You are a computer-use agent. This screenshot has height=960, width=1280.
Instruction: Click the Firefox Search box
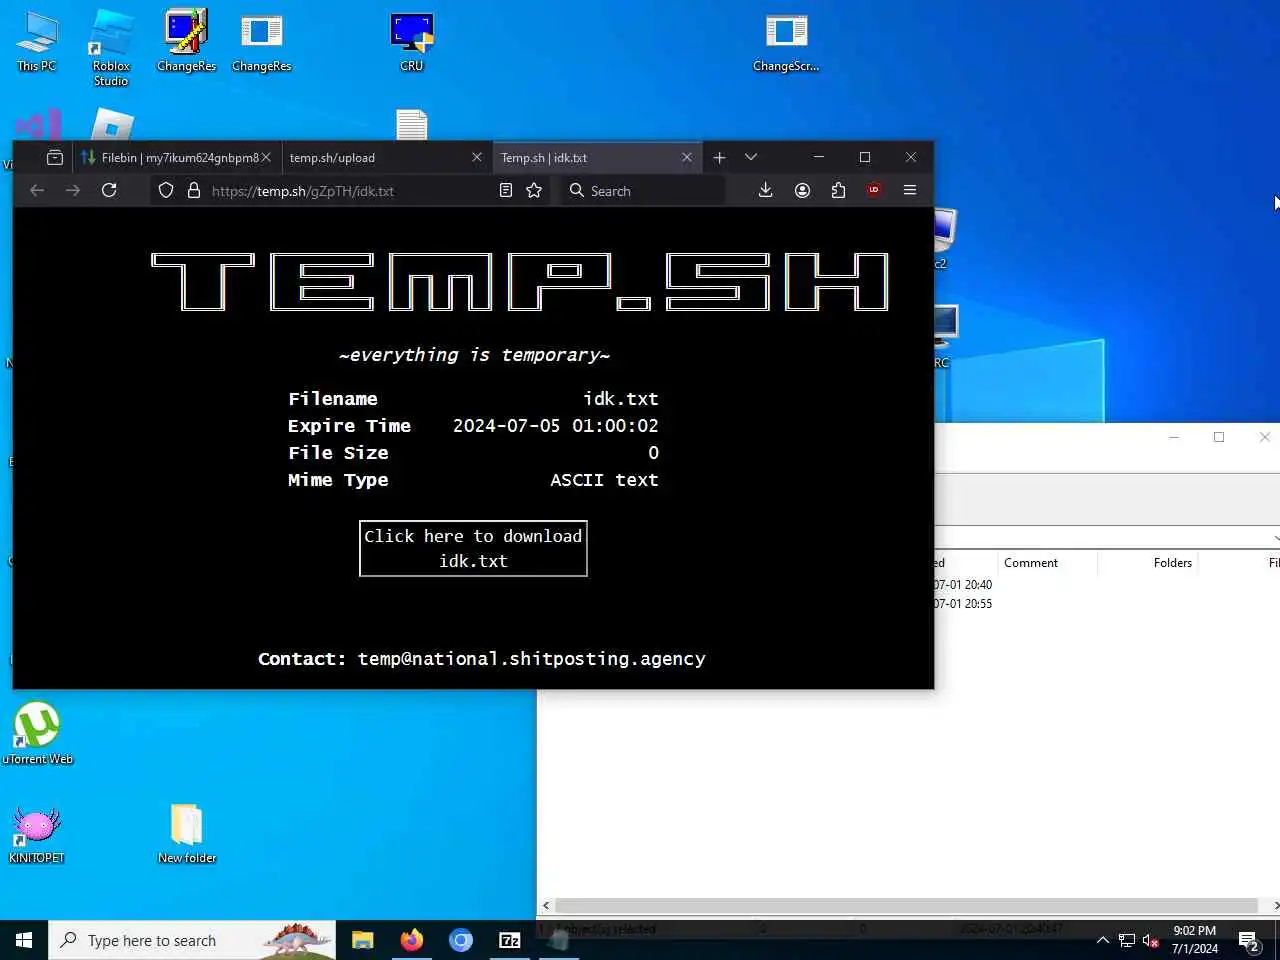(642, 190)
